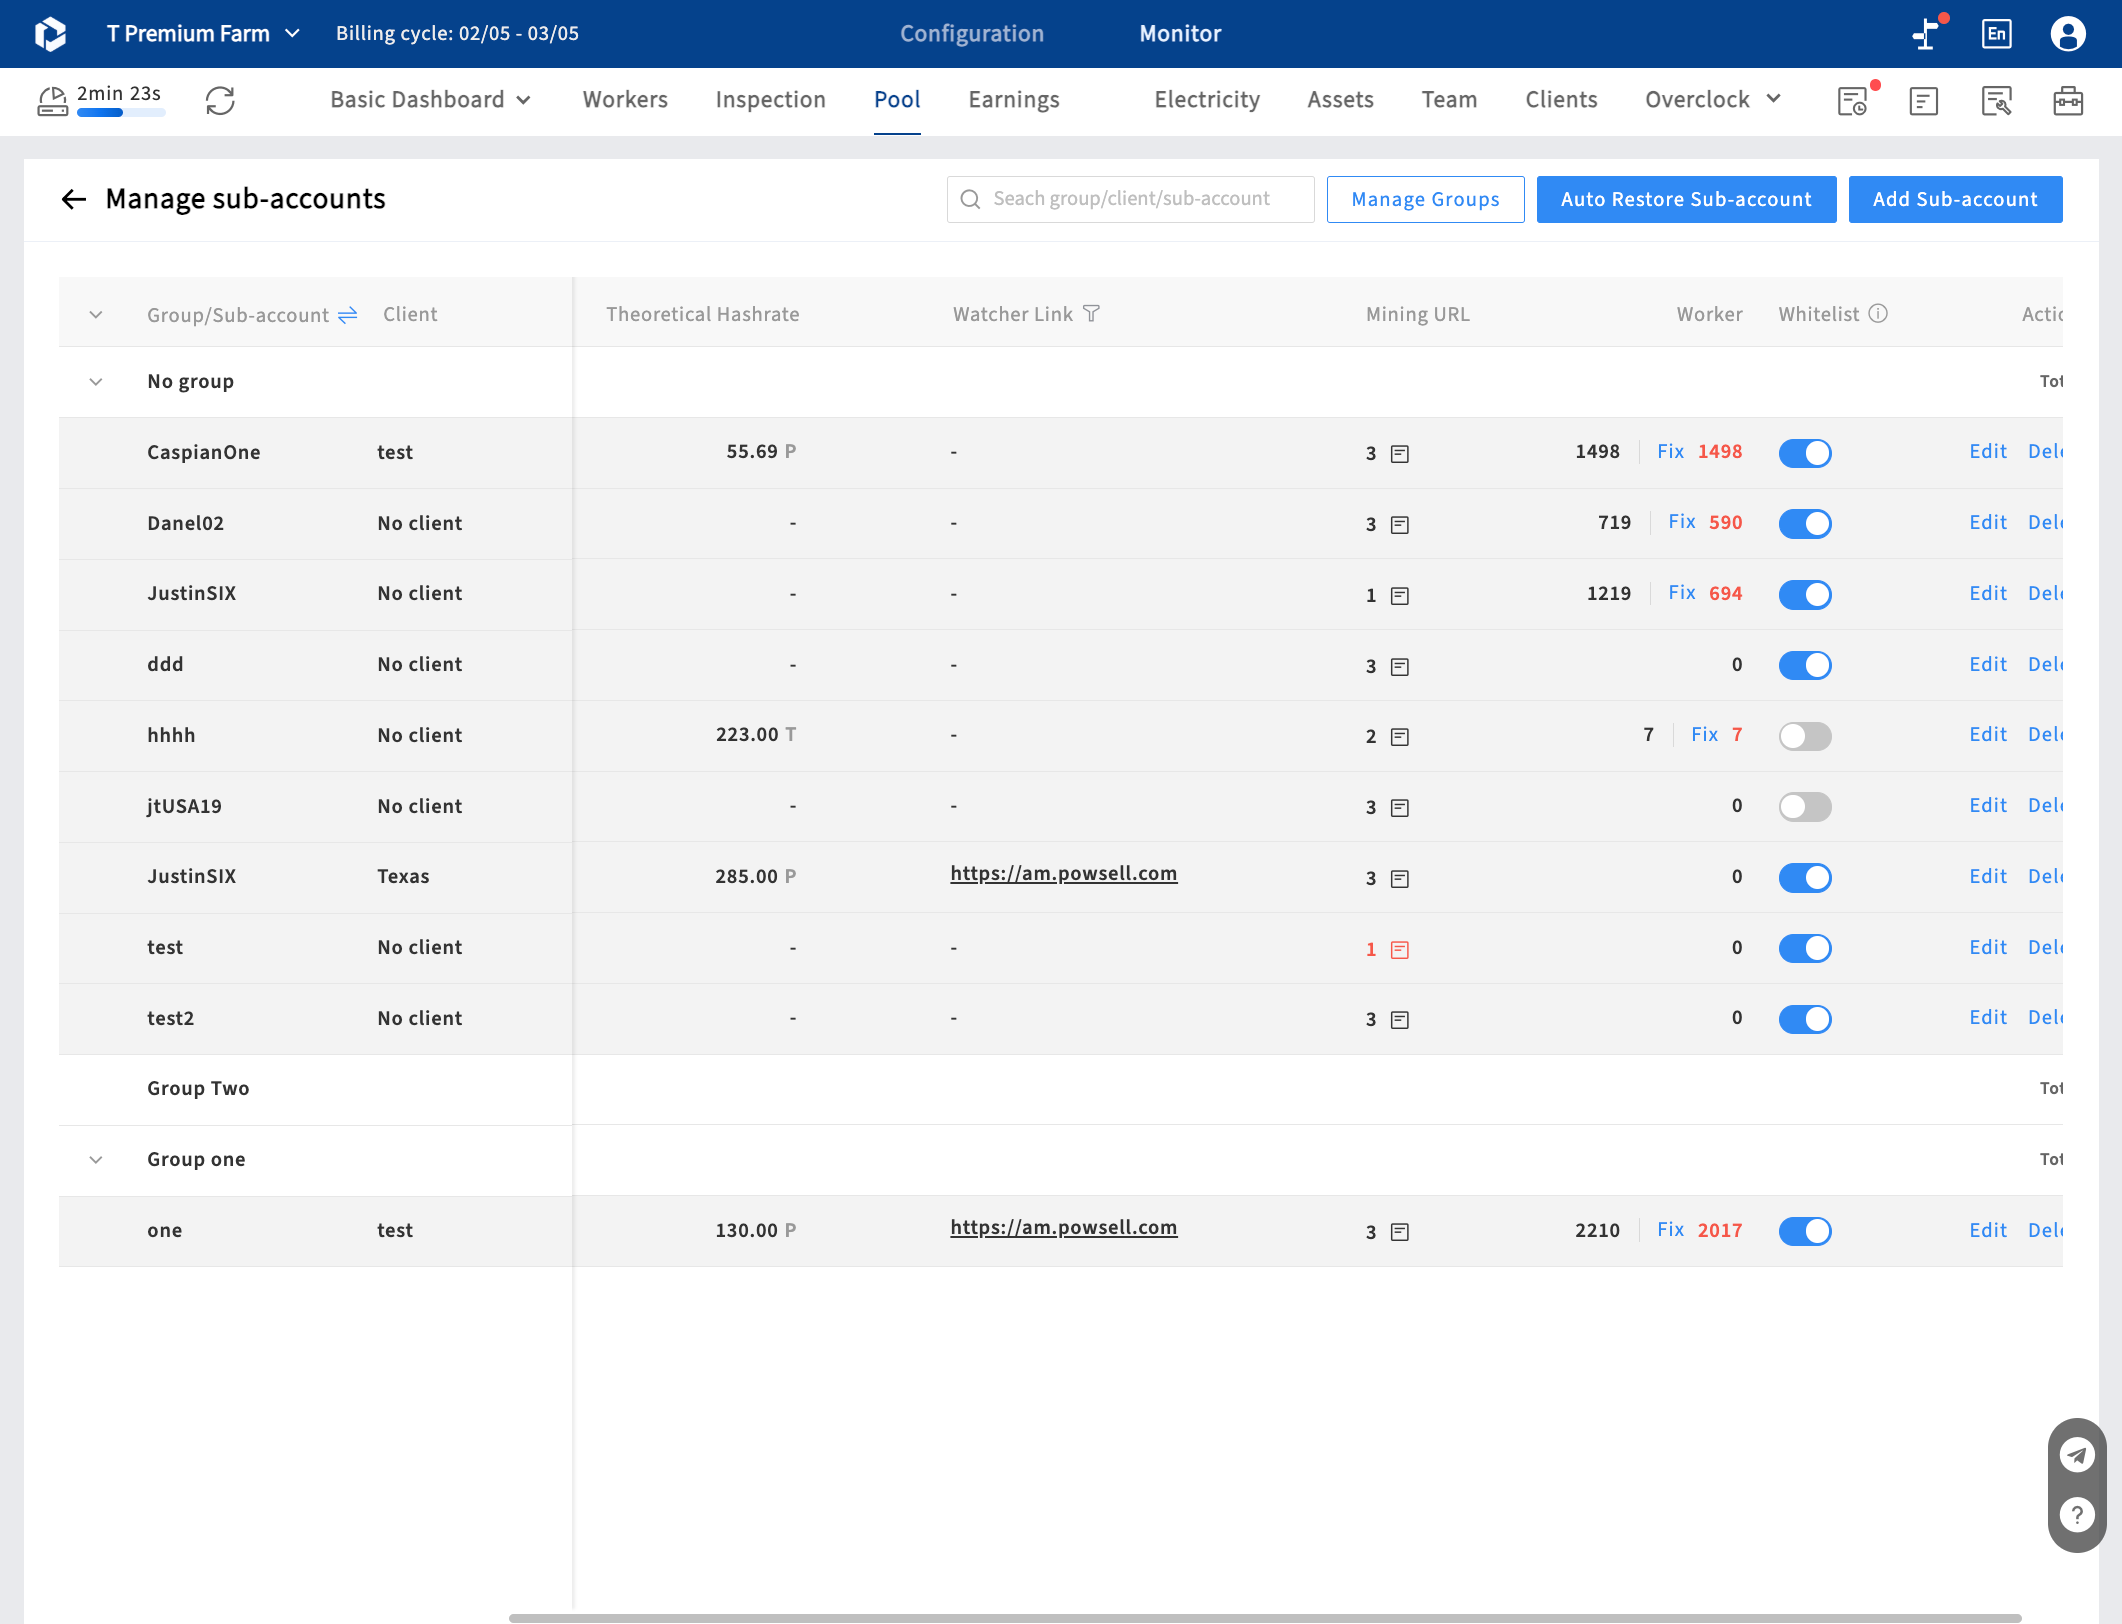The width and height of the screenshot is (2122, 1624).
Task: Open the Overclock dropdown menu
Action: pyautogui.click(x=1712, y=100)
